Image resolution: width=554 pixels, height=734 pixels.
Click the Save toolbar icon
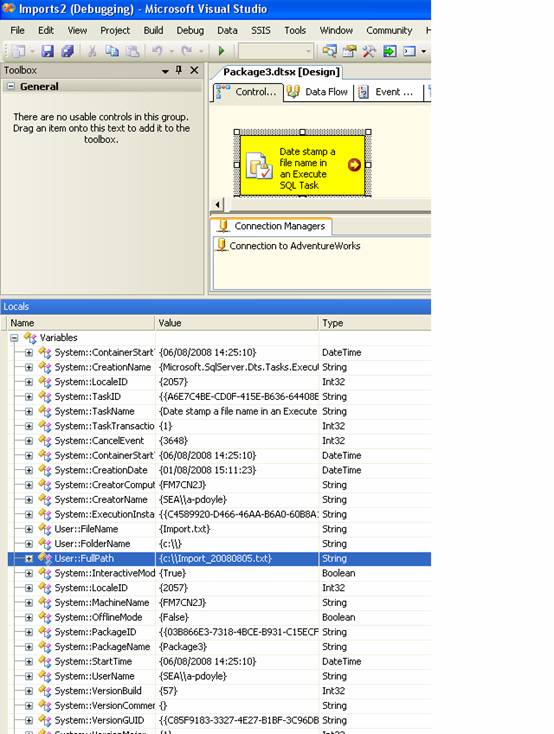[x=47, y=51]
